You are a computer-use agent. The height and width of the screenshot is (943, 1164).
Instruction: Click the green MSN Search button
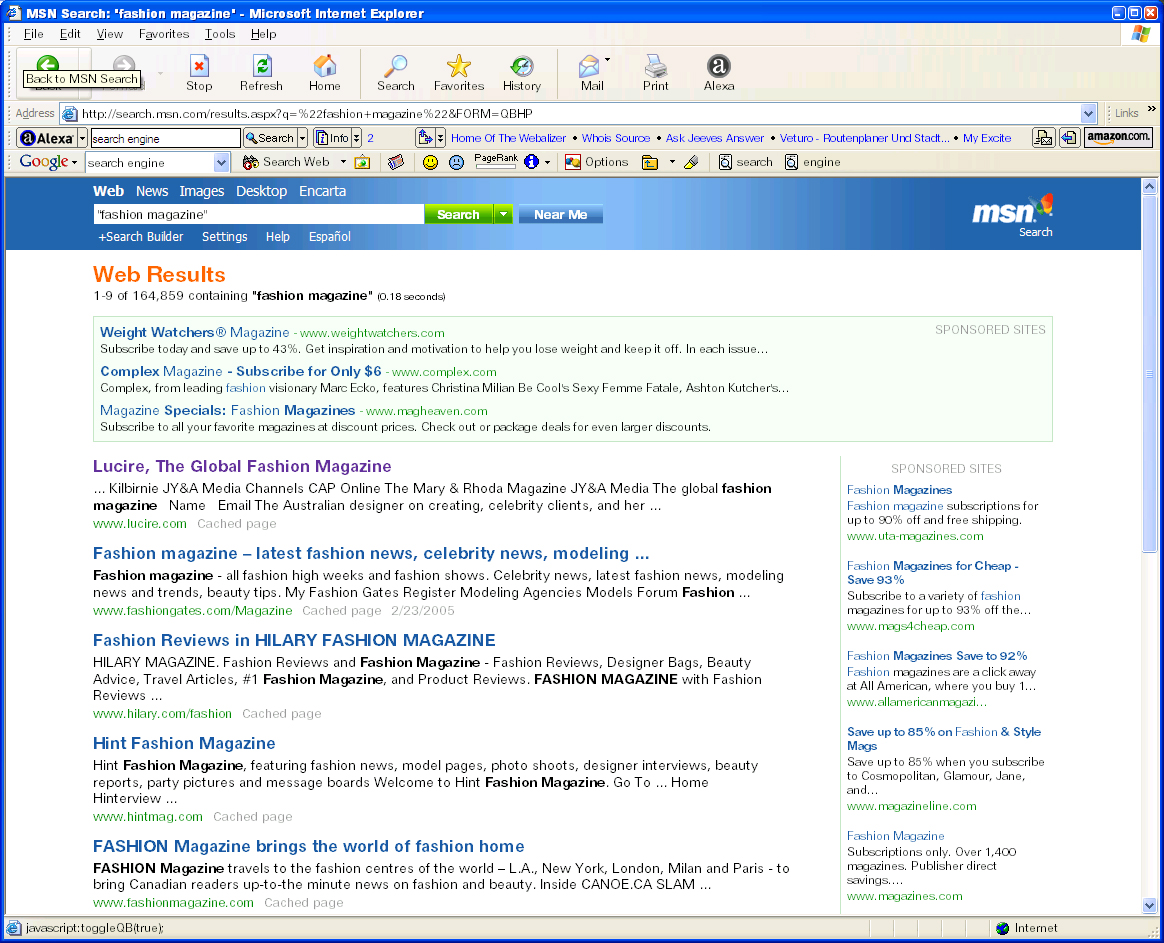pos(458,215)
